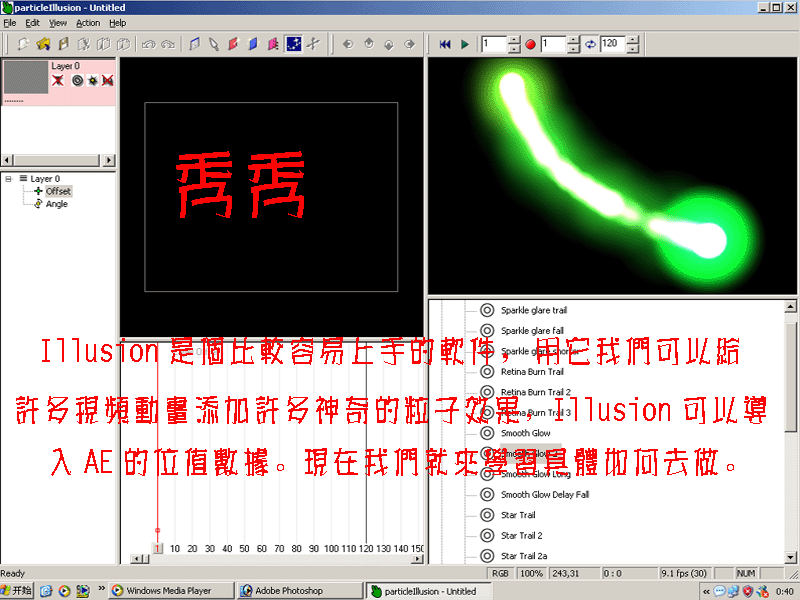800x600 pixels.
Task: Click the crosshair move tool icon
Action: point(313,44)
